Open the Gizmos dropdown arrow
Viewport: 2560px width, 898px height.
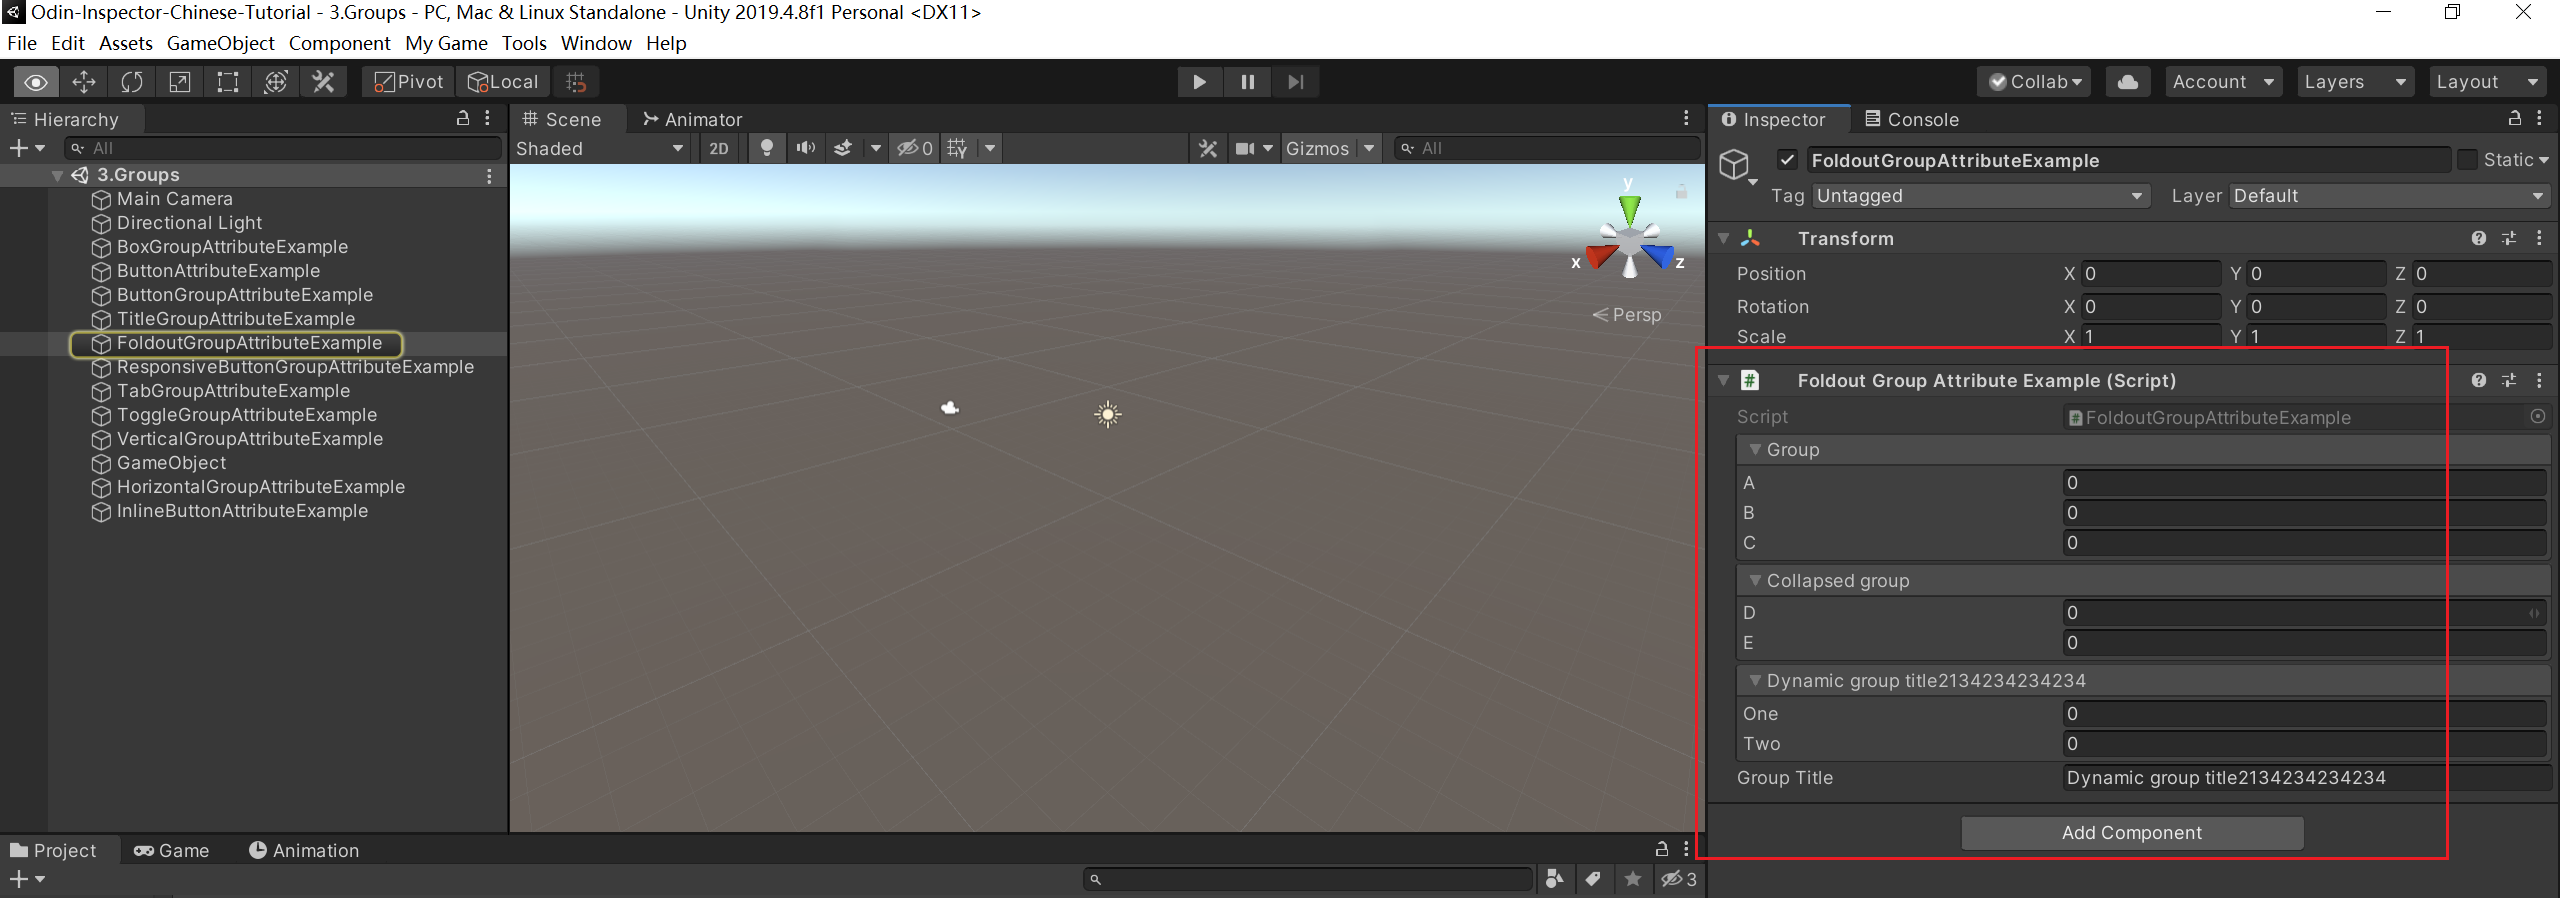click(1369, 148)
